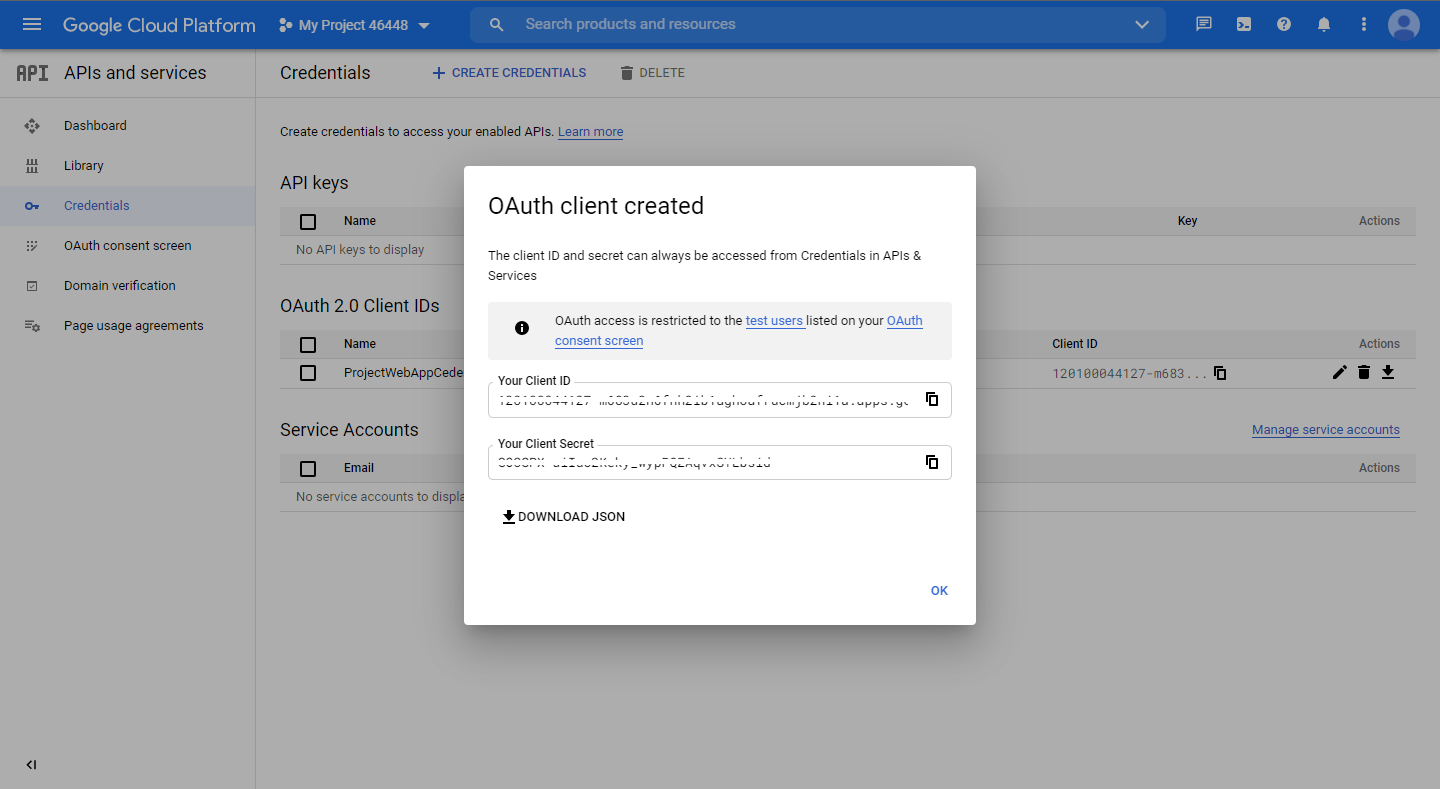Click the Google Cloud Platform logo text
The width and height of the screenshot is (1440, 789).
tap(159, 25)
